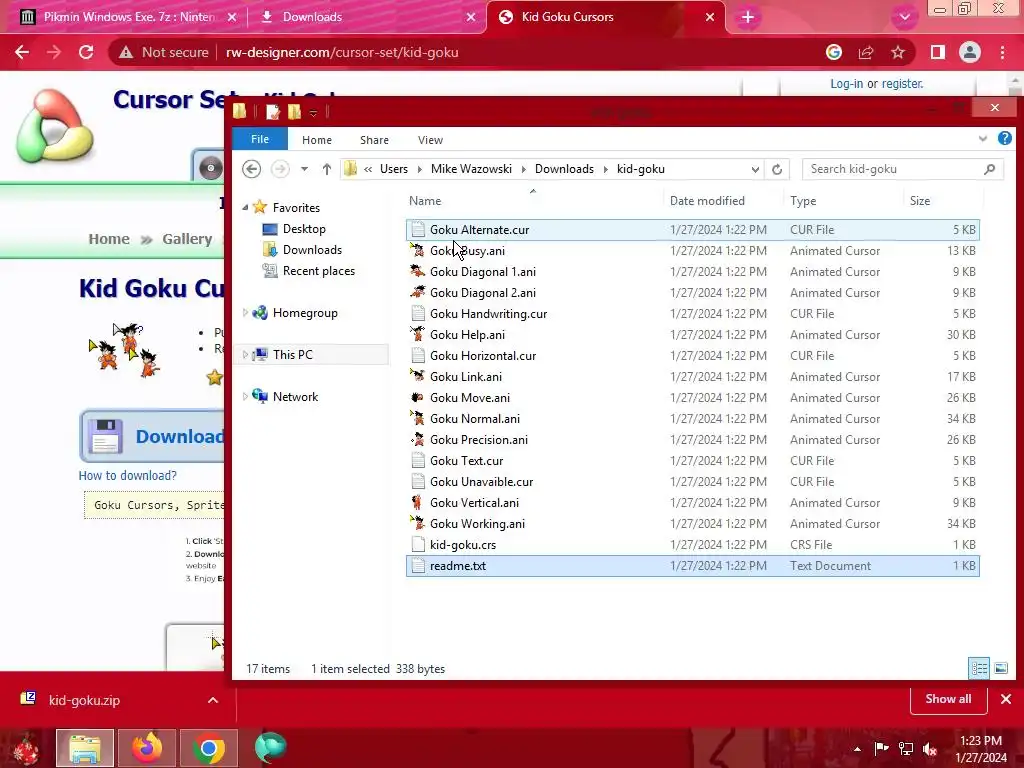
Task: Select Downloads in Favorites sidebar
Action: click(312, 249)
